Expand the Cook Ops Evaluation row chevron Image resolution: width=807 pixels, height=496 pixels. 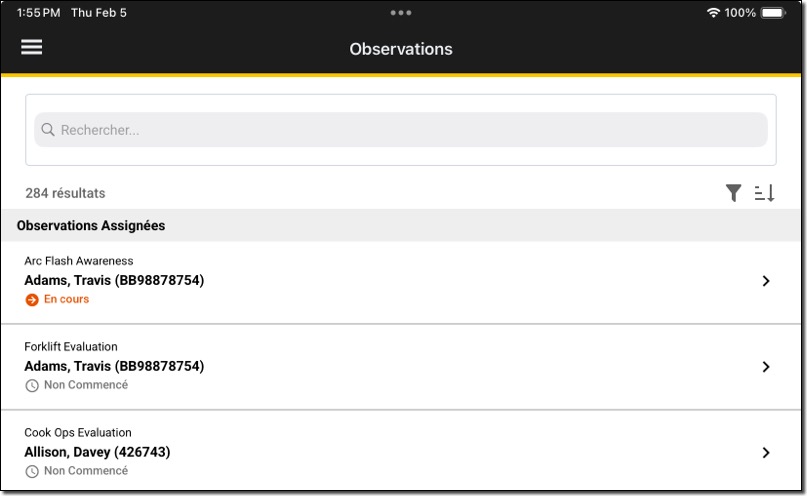point(766,452)
